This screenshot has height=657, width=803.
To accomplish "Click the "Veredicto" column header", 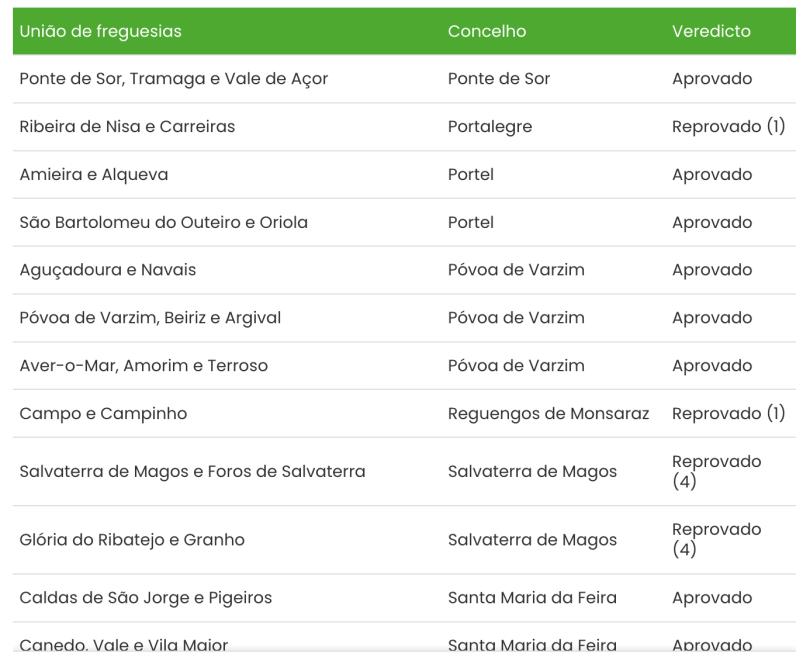I will pyautogui.click(x=711, y=31).
